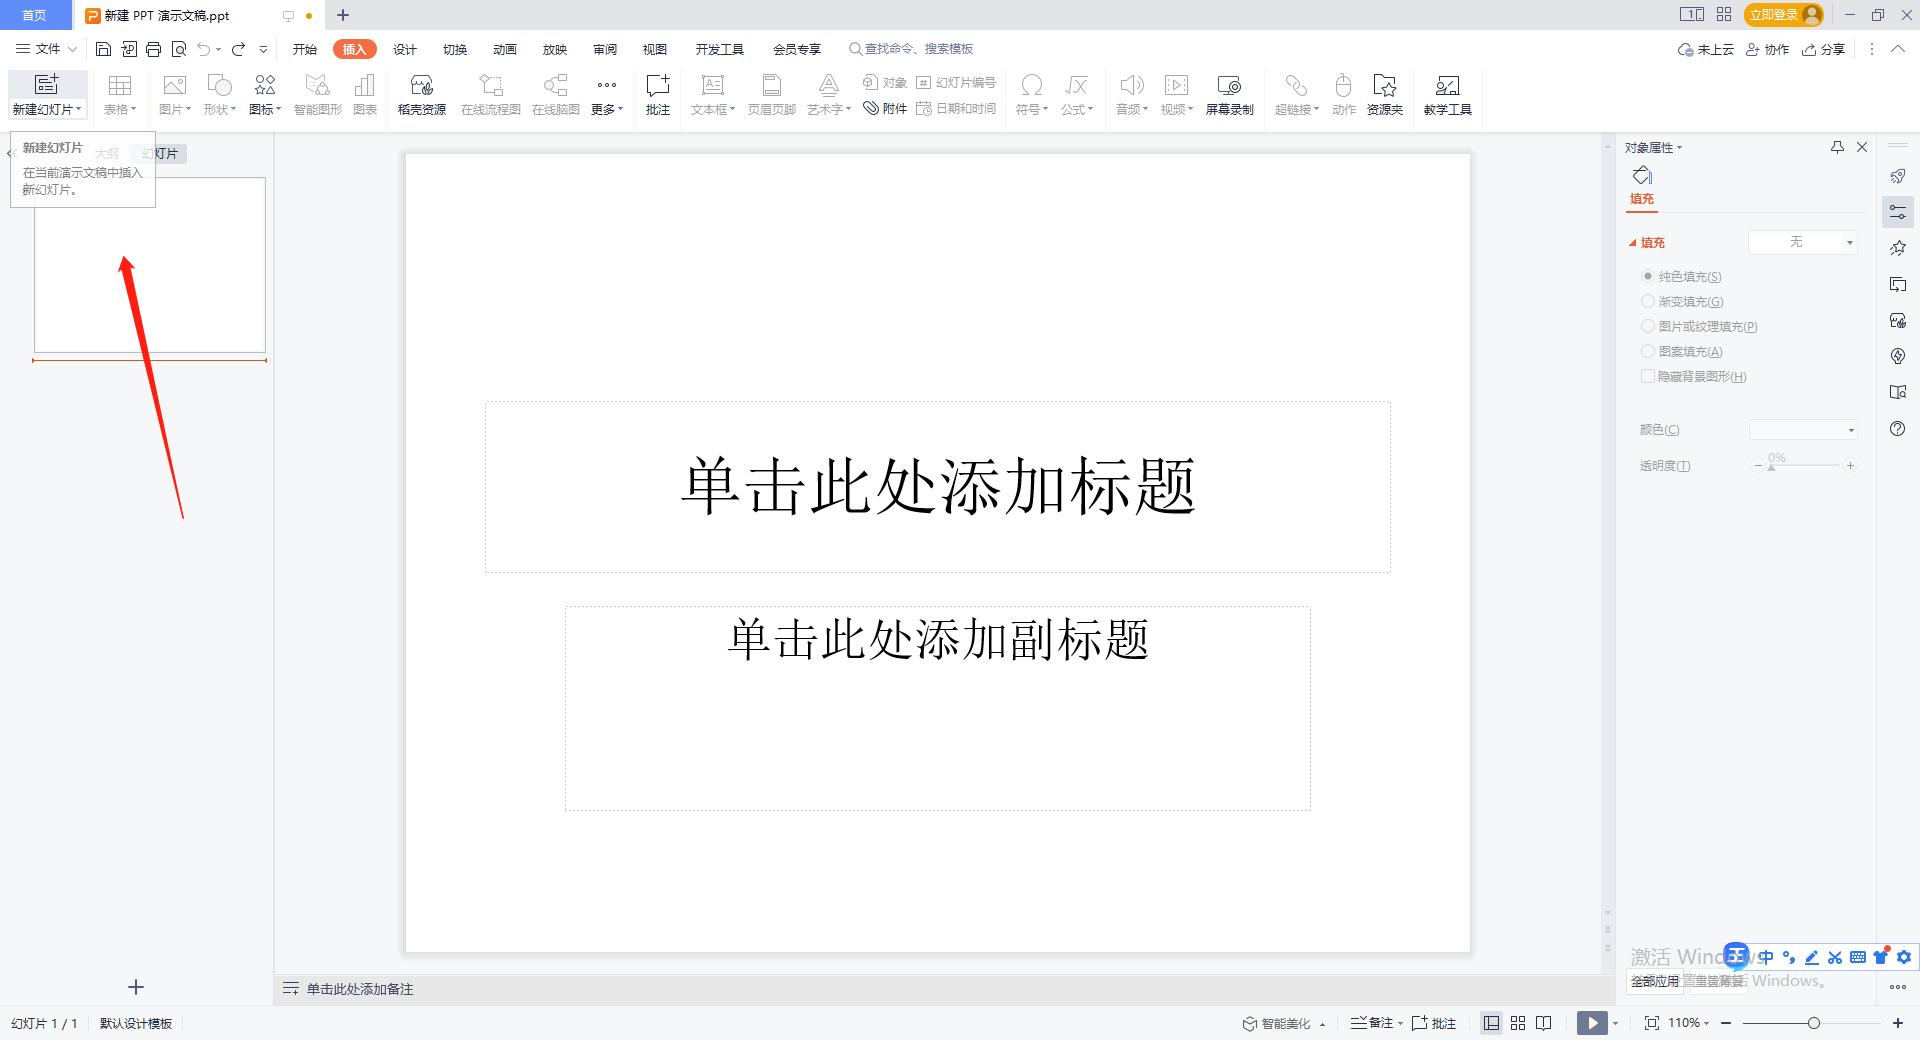The height and width of the screenshot is (1040, 1920).
Task: Open the 填充 fill type dropdown
Action: coord(1802,242)
